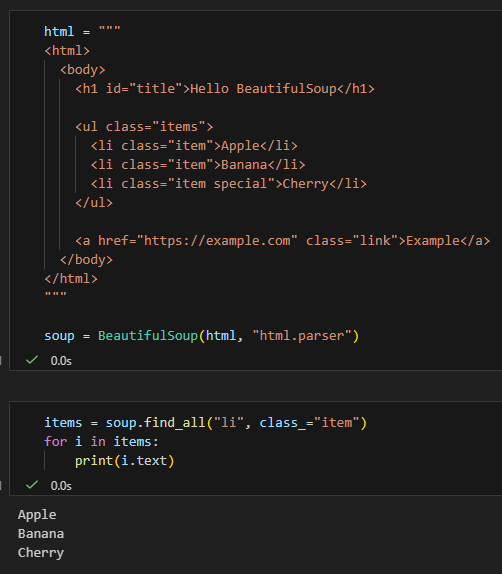The image size is (502, 574).
Task: Click the li line with class item special
Action: [x=228, y=184]
